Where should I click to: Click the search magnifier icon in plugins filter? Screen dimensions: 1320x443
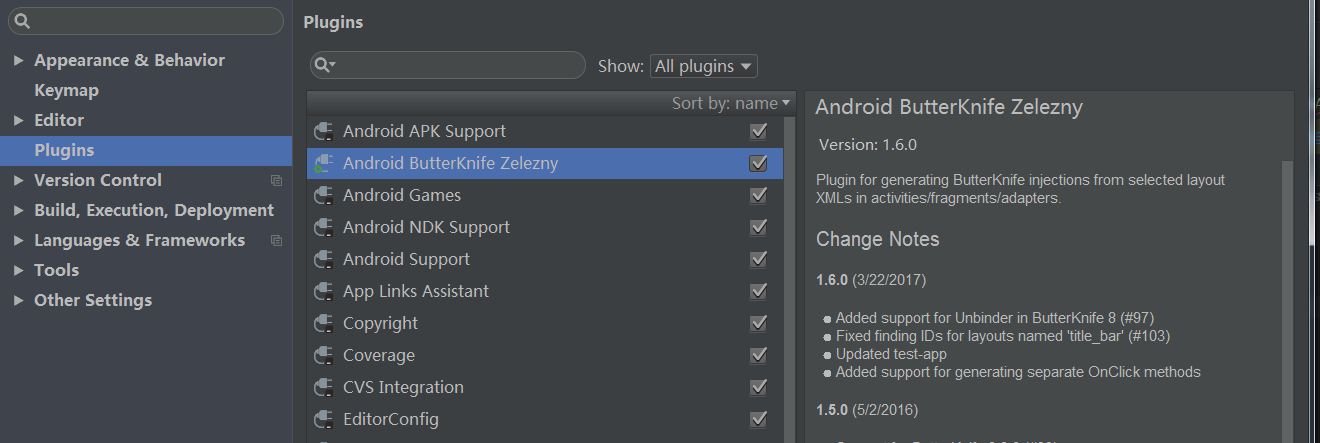point(324,65)
